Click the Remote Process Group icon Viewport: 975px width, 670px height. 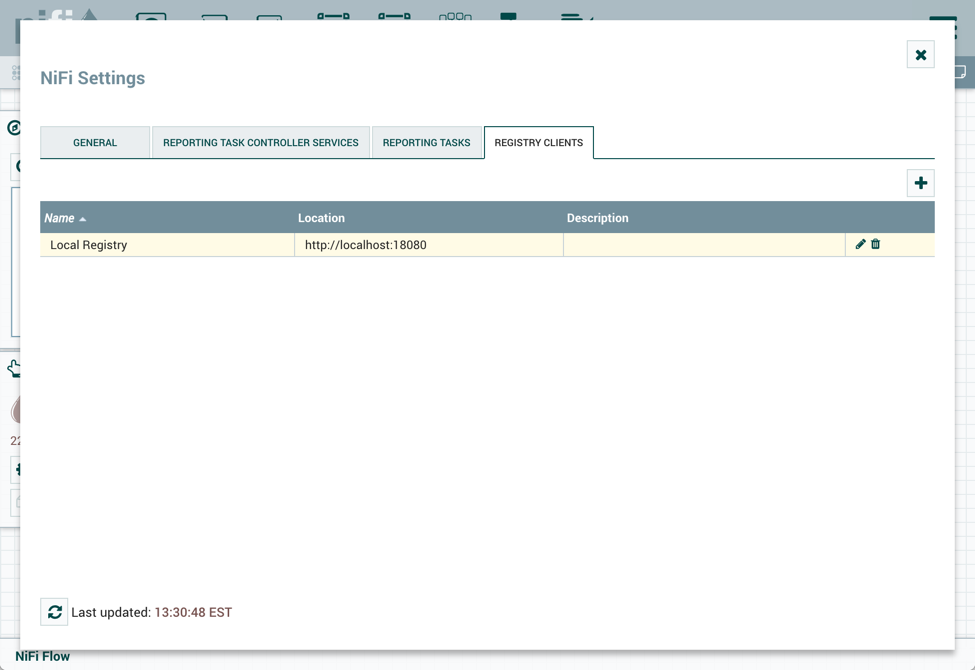click(x=393, y=18)
